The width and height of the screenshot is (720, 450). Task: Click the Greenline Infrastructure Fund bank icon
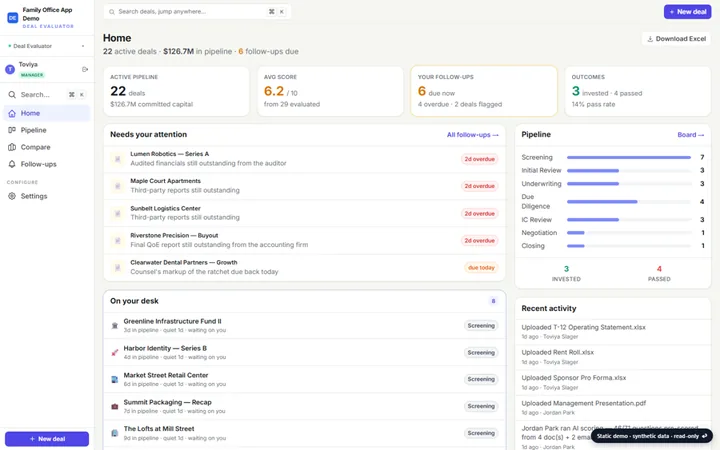coord(115,326)
